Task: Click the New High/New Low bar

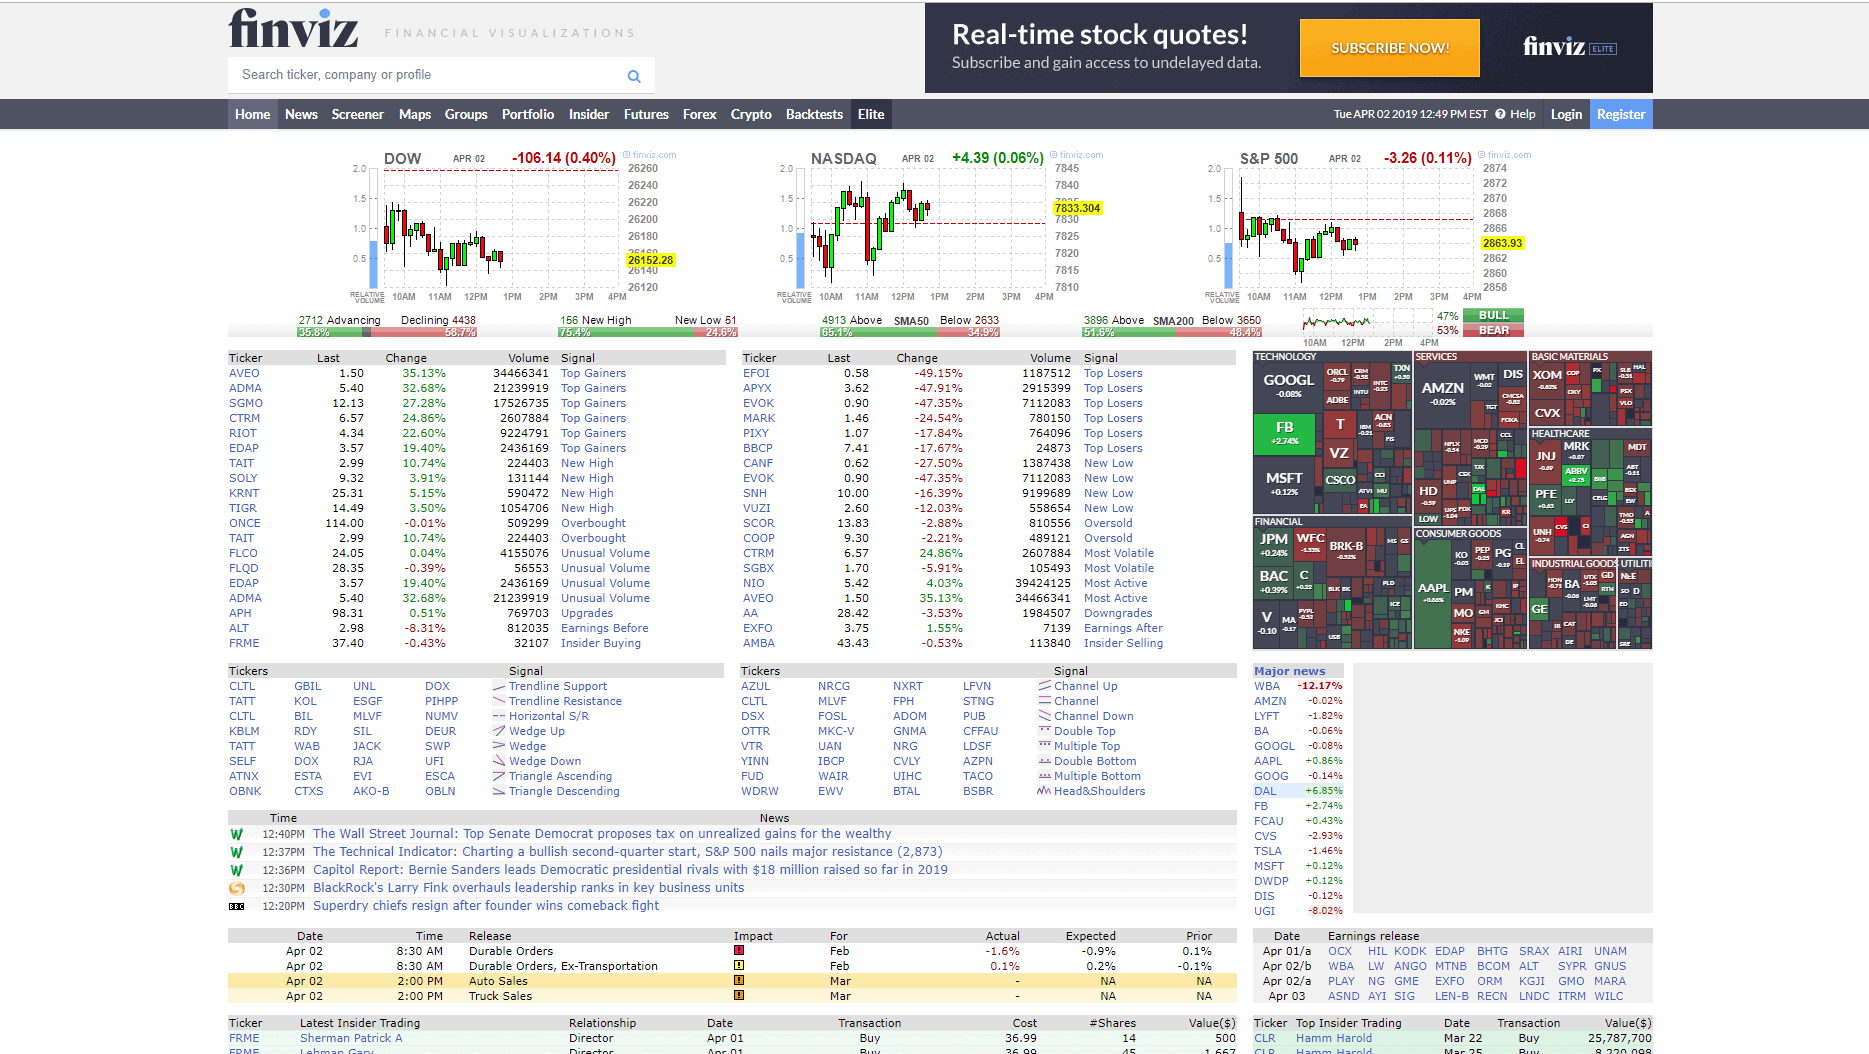Action: (648, 332)
